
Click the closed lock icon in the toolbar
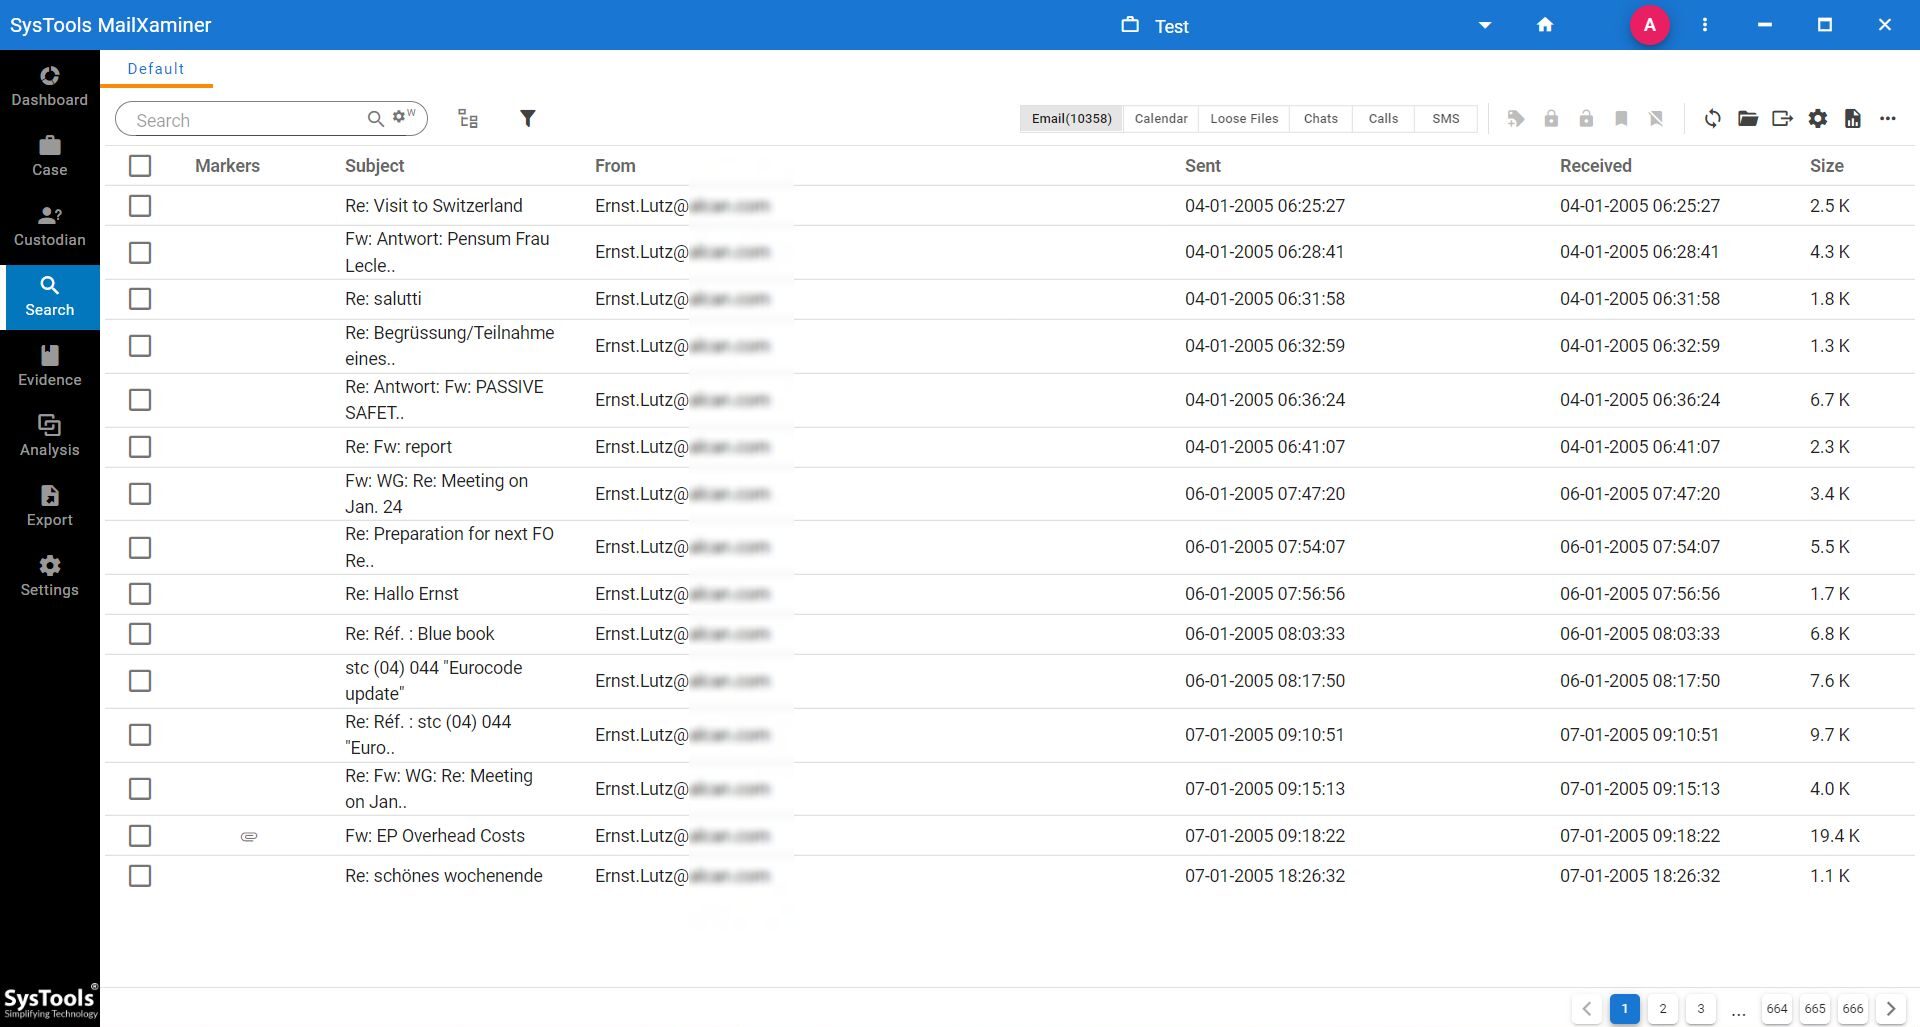(1551, 119)
